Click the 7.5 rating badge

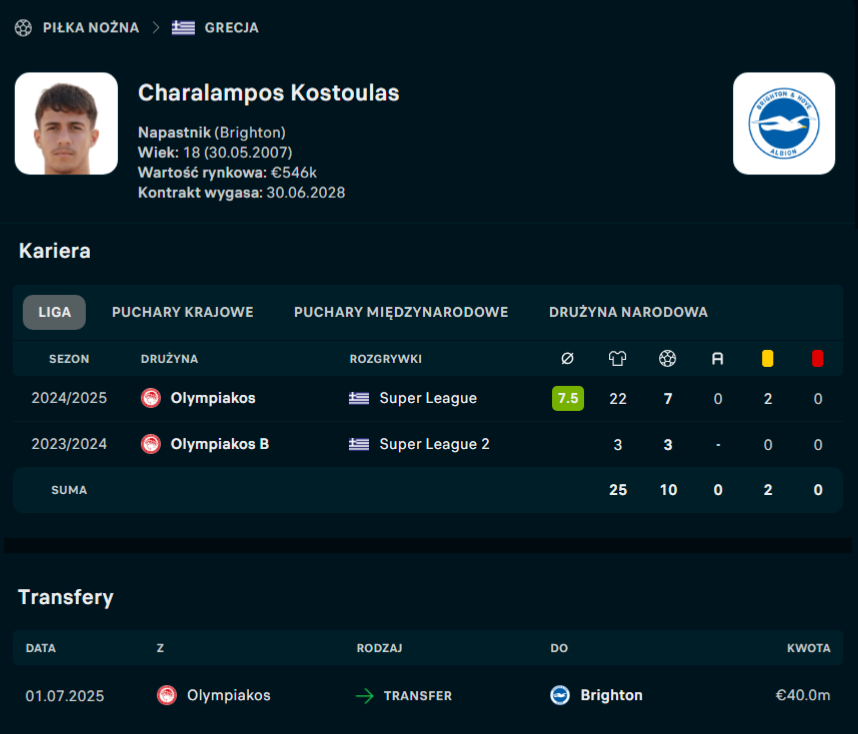pos(568,398)
